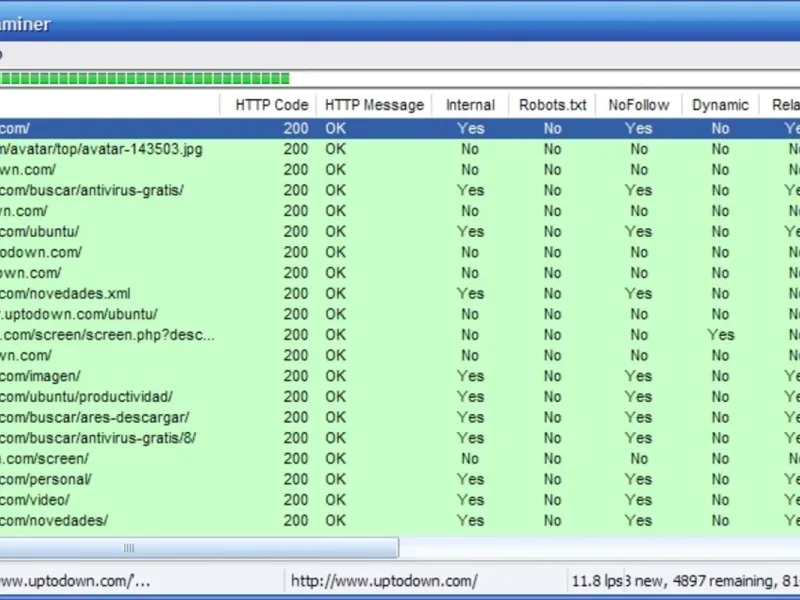Select the 'odown.com/' URL row
Viewport: 800px width, 600px height.
coord(400,252)
